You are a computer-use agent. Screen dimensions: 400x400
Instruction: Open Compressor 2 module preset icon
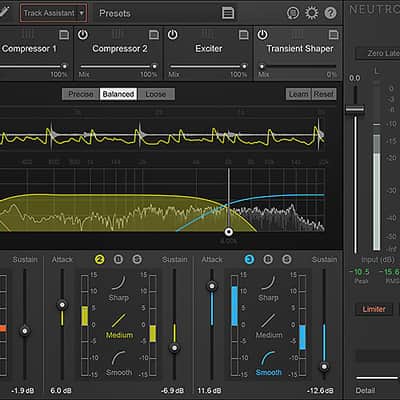tap(154, 34)
